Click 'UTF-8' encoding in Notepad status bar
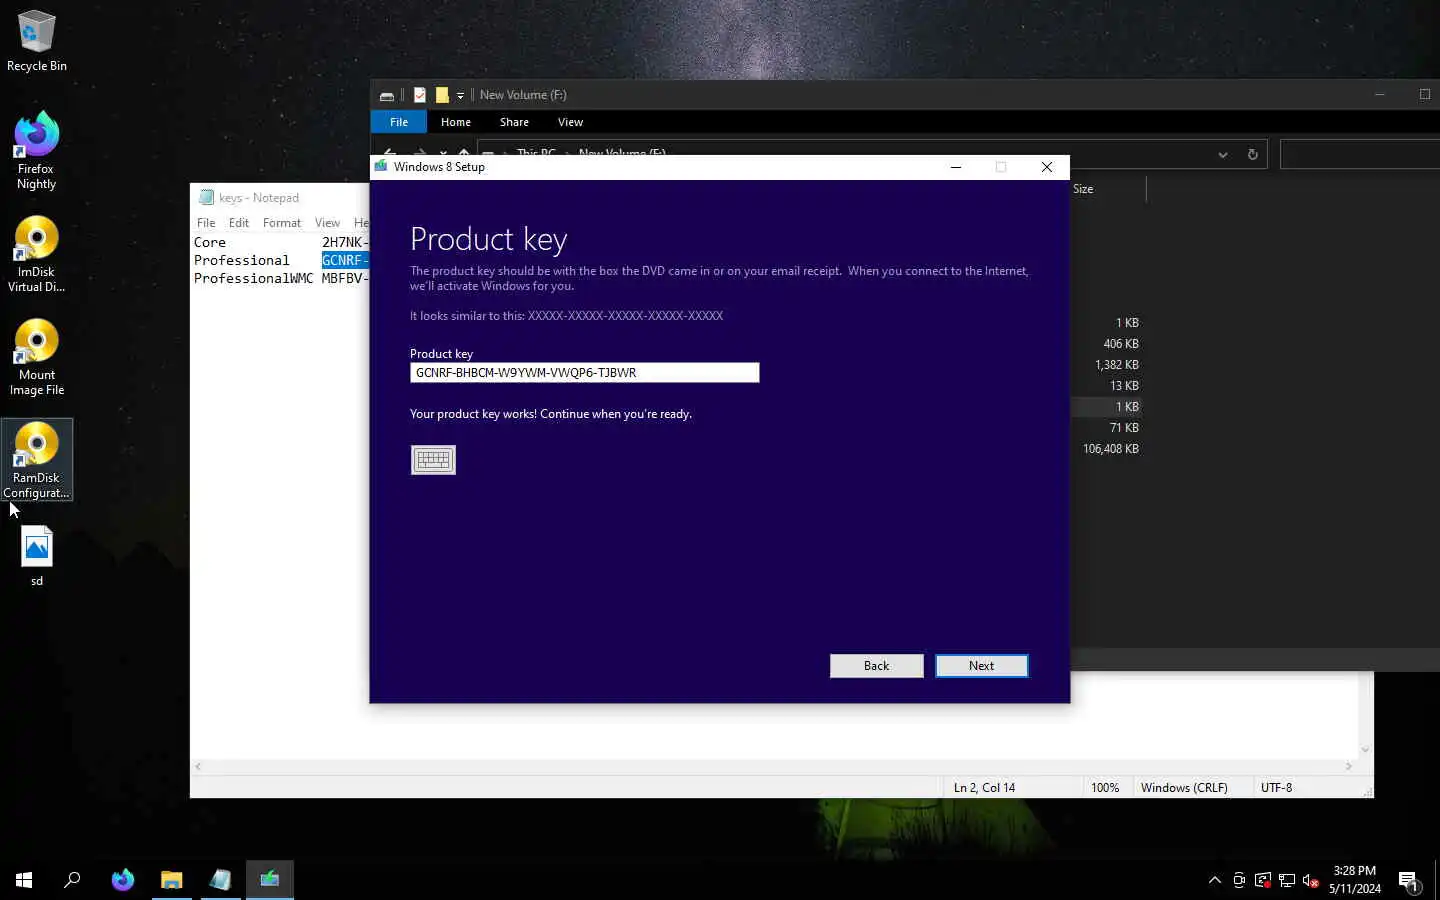This screenshot has width=1440, height=900. 1276,788
